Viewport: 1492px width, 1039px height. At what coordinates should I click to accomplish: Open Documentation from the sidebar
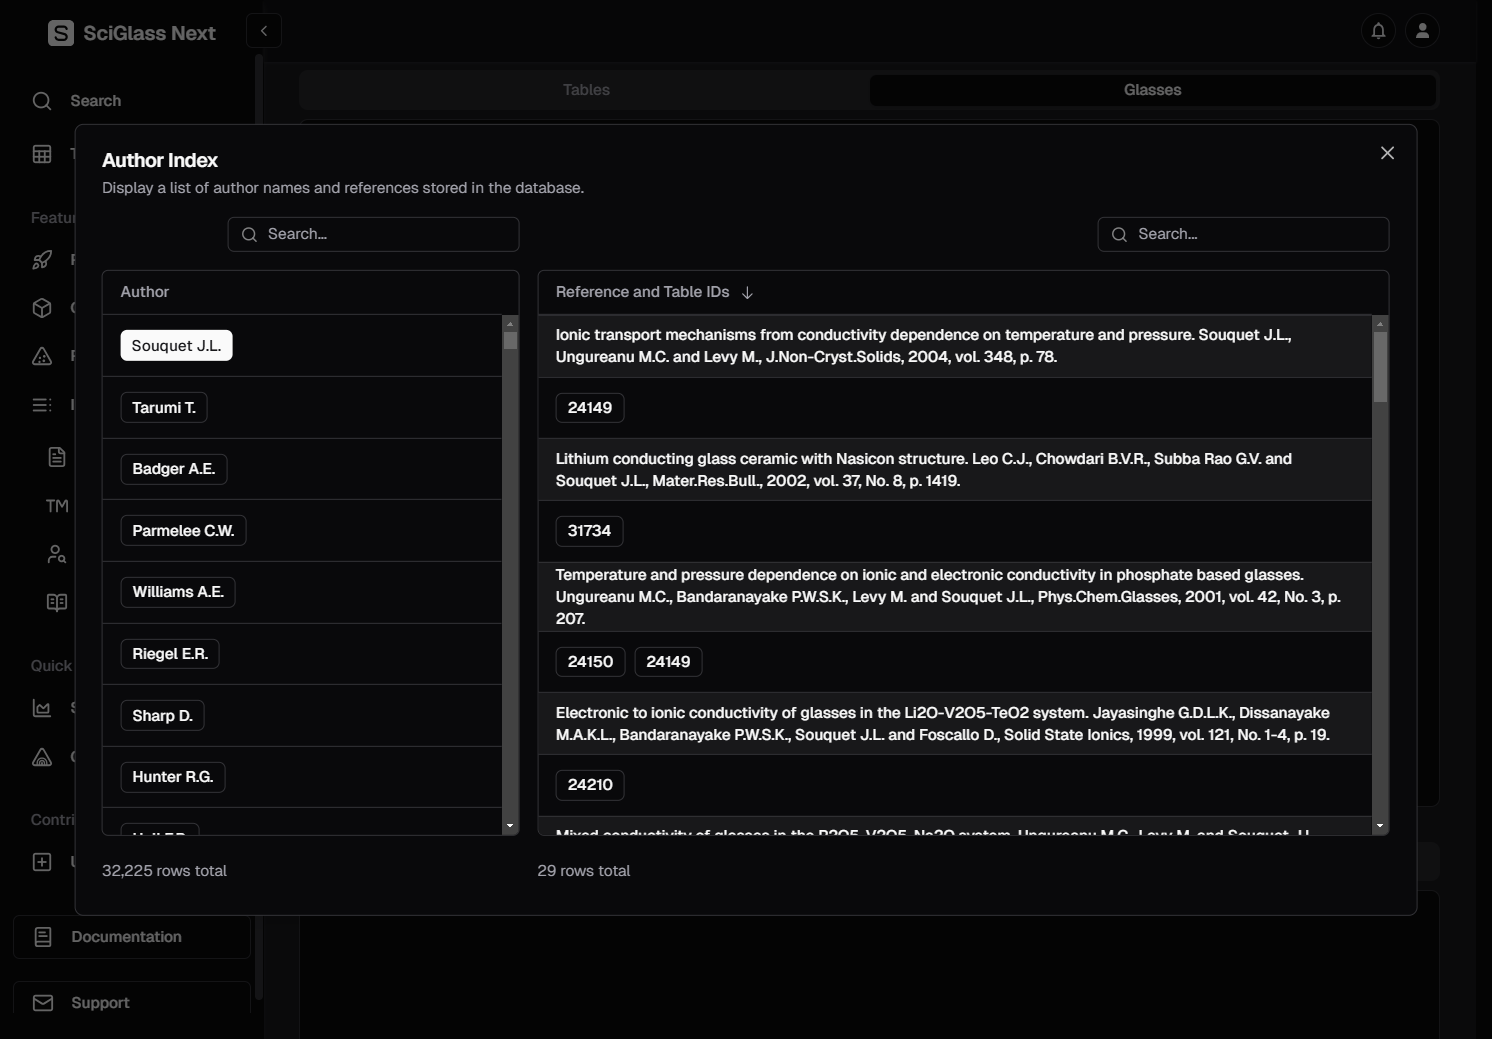[126, 937]
